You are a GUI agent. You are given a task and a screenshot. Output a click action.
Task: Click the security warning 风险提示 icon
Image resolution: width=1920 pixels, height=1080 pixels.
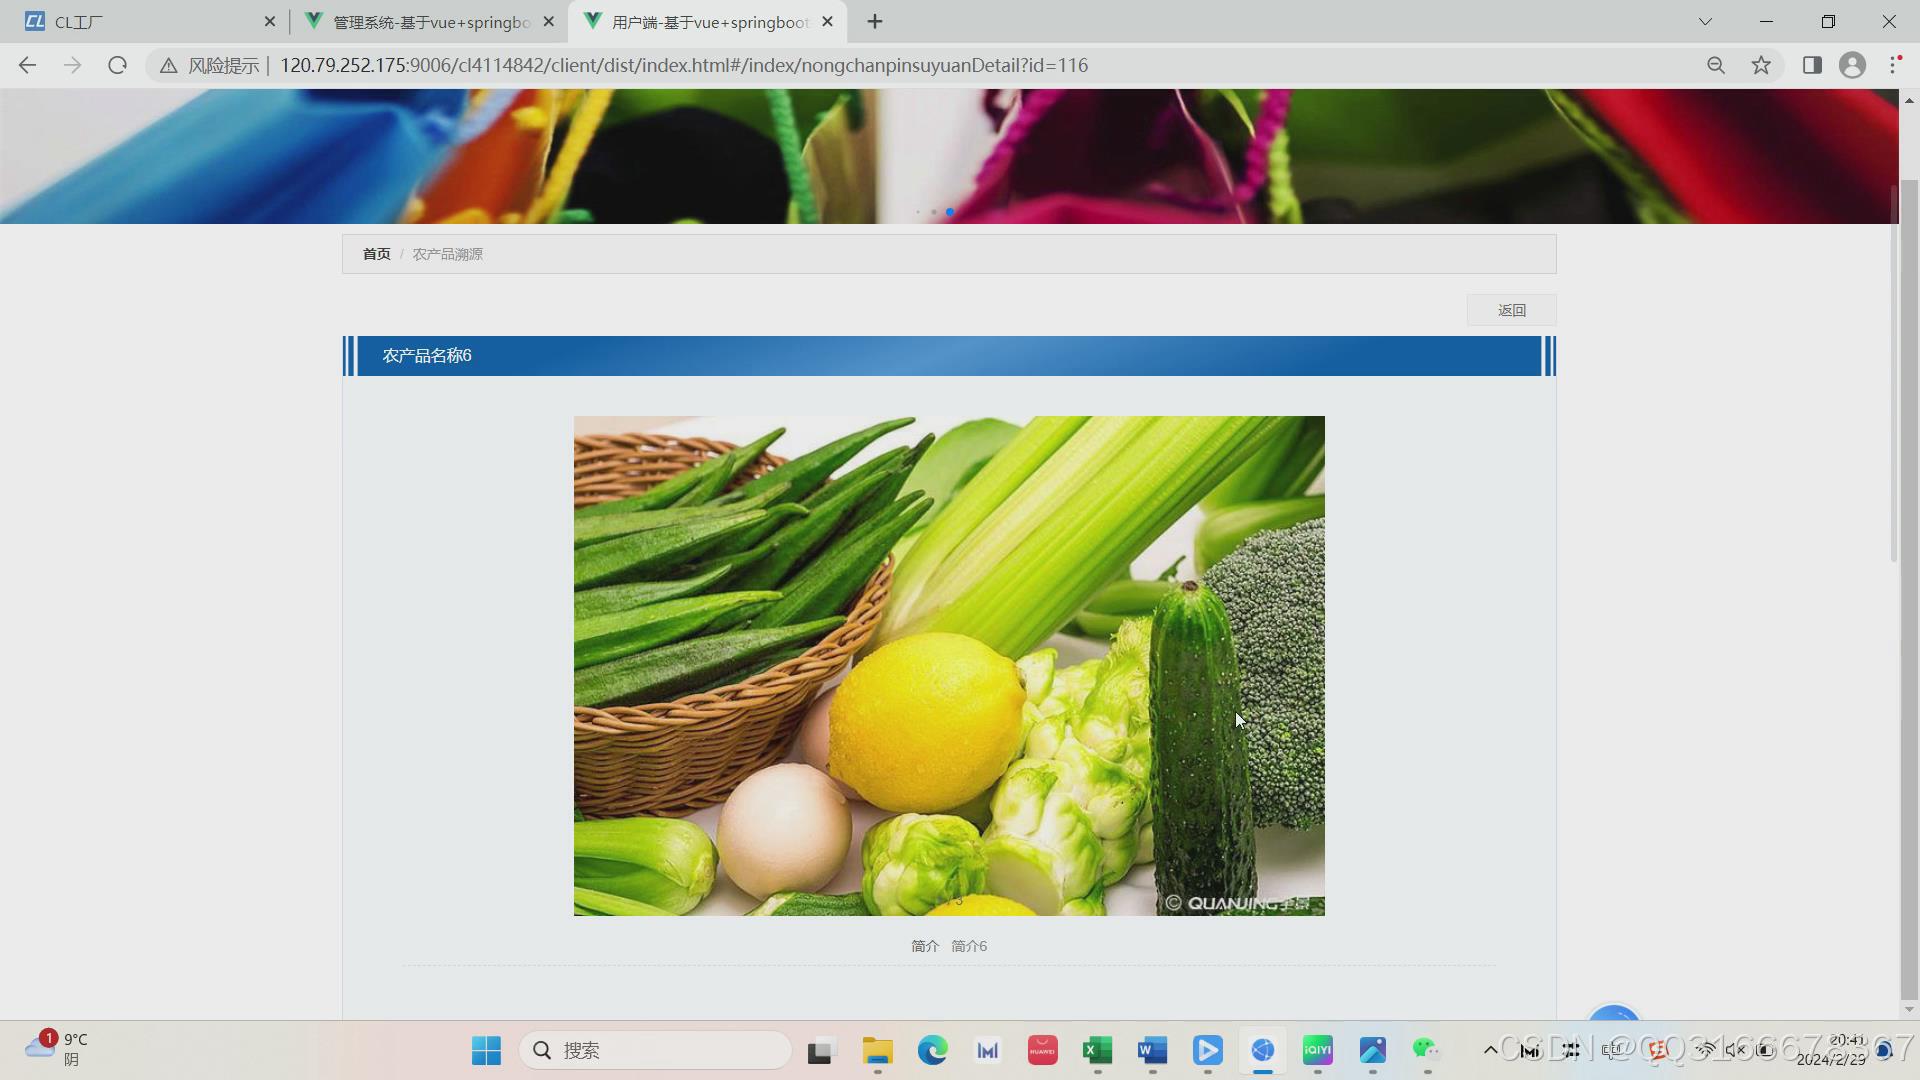tap(169, 65)
